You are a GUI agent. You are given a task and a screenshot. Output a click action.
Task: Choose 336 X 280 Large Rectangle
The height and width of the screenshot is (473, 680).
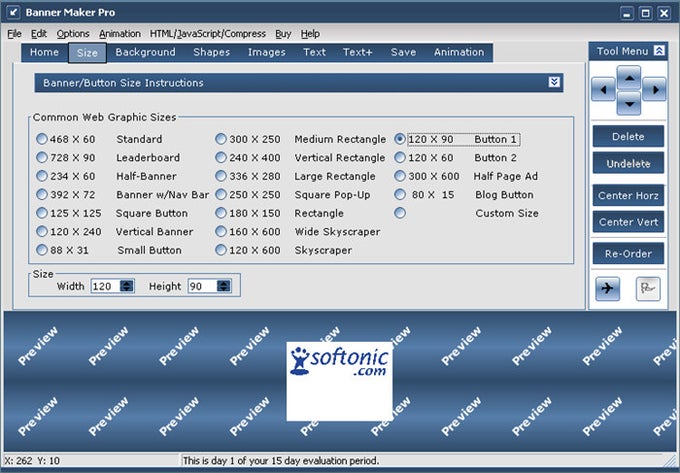coord(221,176)
